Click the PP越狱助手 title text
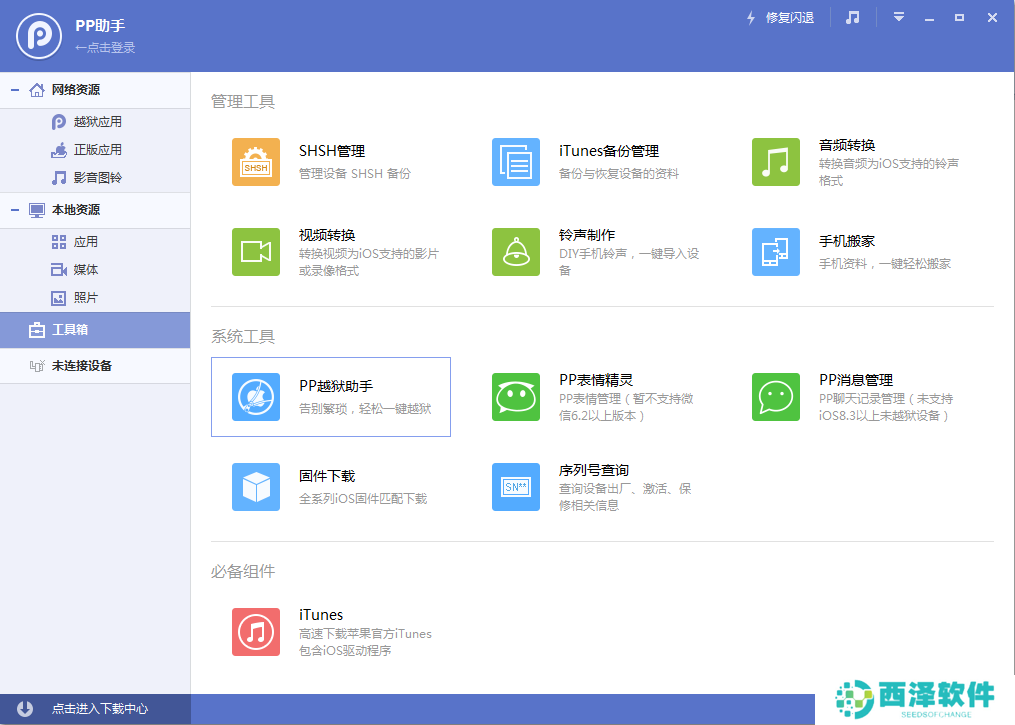The width and height of the screenshot is (1015, 725). pos(336,386)
